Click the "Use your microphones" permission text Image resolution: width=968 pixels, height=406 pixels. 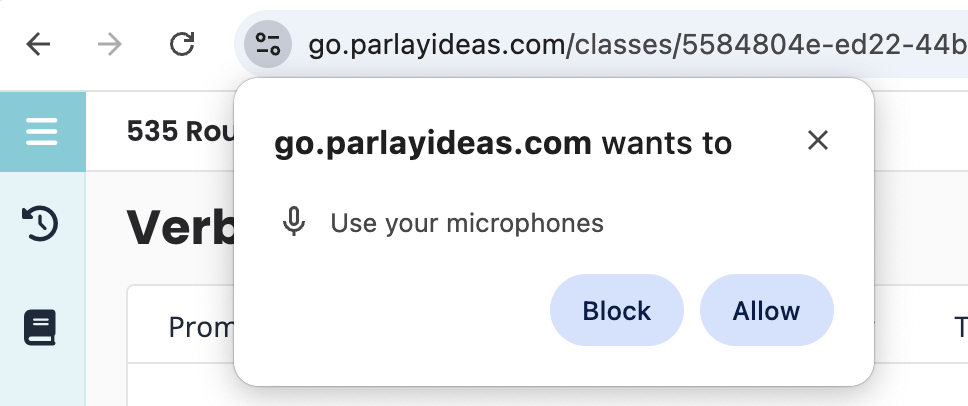(467, 222)
